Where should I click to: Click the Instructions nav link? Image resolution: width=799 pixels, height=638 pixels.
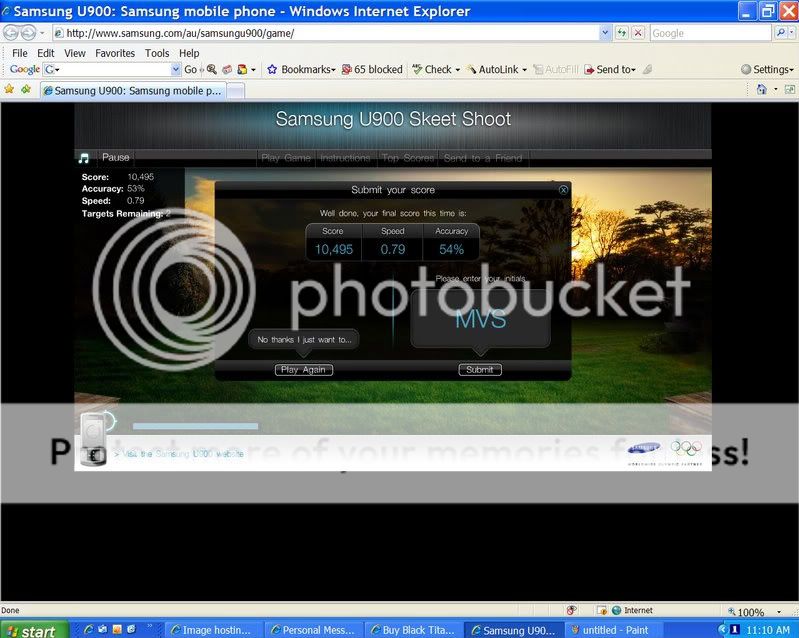345,158
